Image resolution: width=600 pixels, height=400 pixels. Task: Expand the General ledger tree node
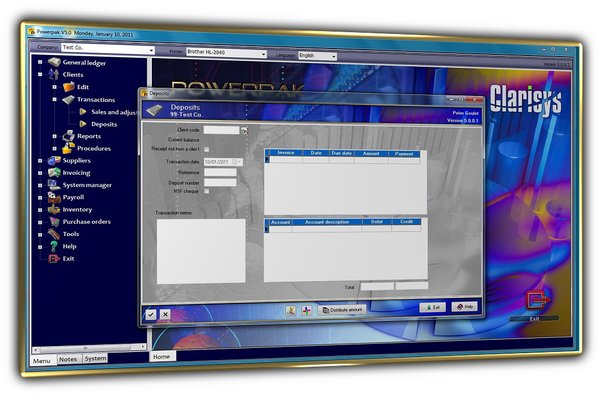pos(40,62)
